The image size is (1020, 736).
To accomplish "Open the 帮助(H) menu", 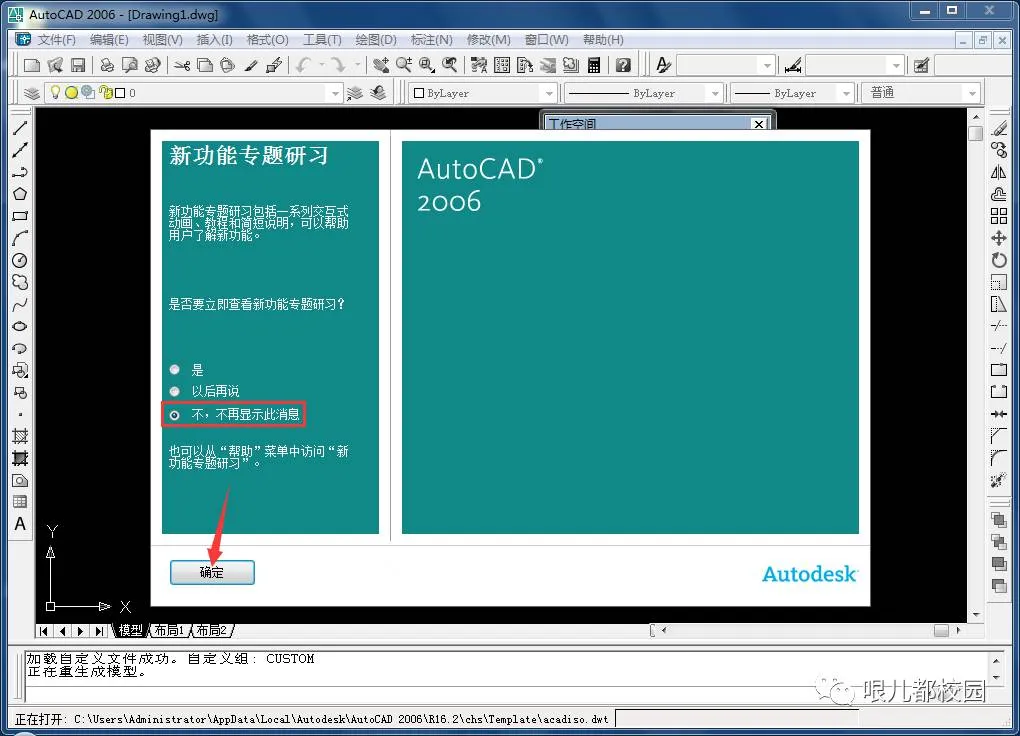I will coord(604,40).
